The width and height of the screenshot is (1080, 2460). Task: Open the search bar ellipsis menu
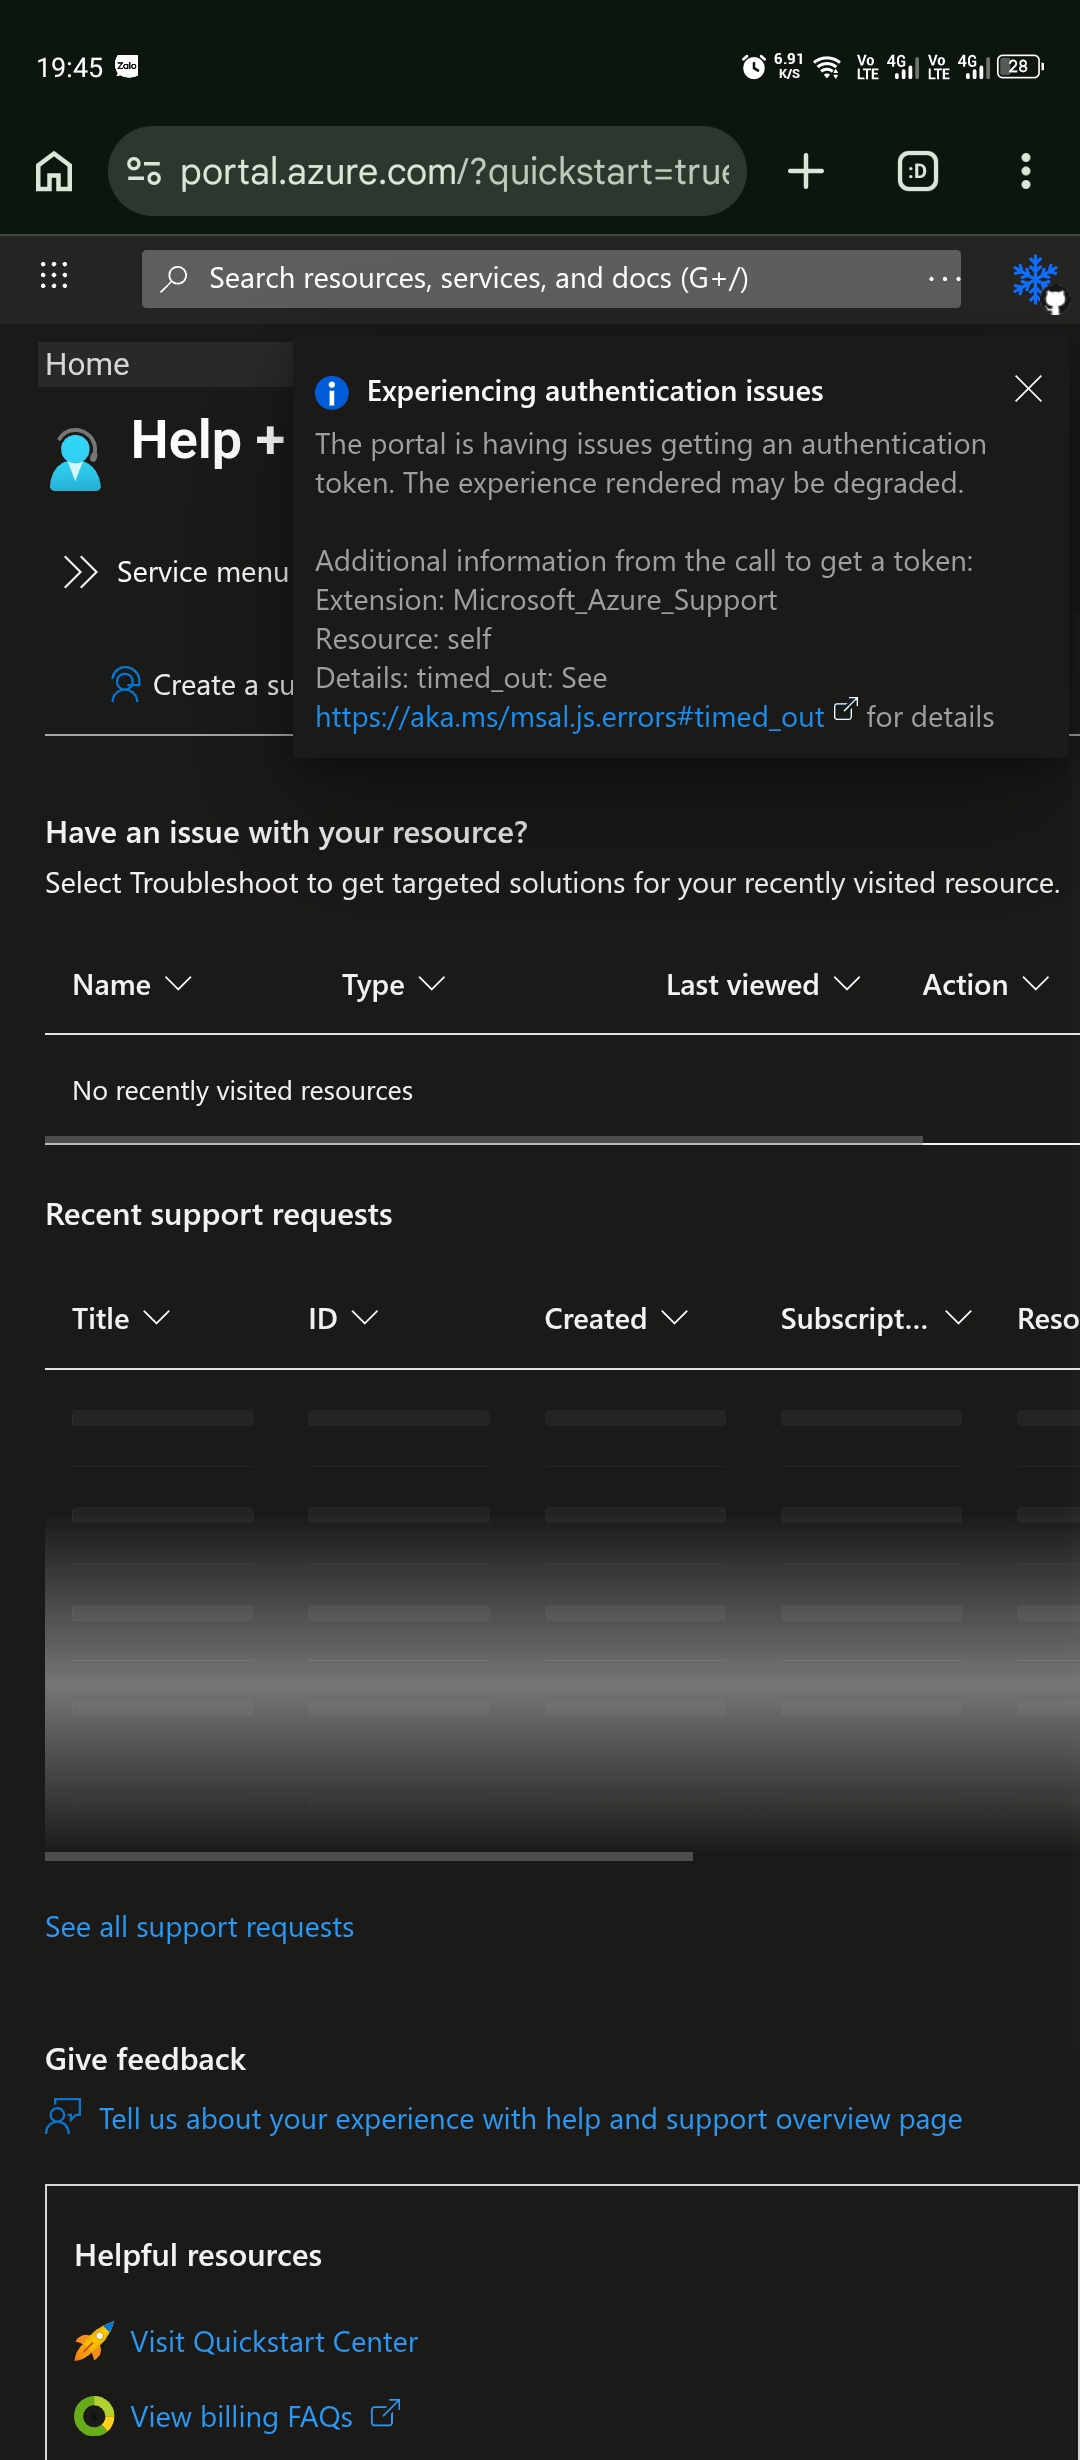[943, 278]
